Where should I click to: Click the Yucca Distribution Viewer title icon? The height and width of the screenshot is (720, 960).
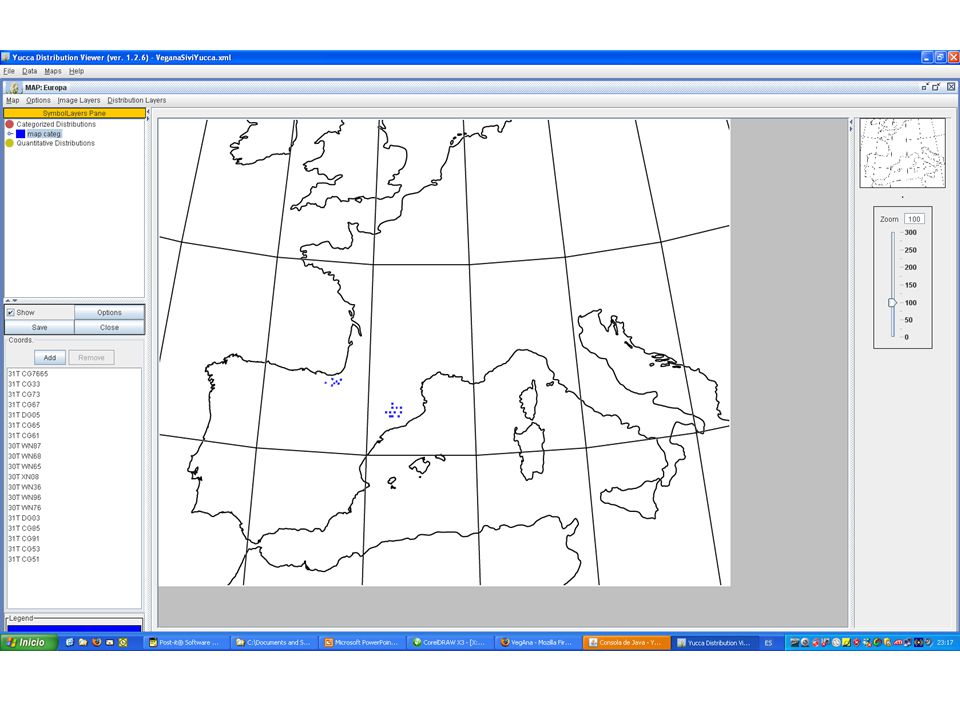point(6,58)
